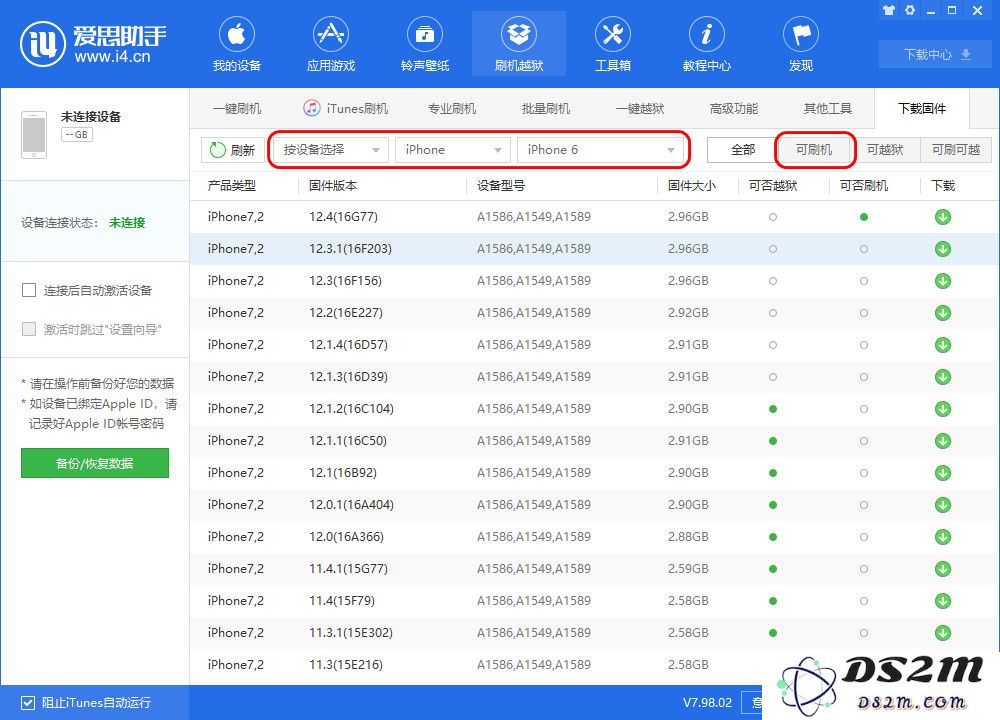The height and width of the screenshot is (720, 1000).
Task: Download the 12.1.3(16D39) firmware
Action: pyautogui.click(x=943, y=377)
